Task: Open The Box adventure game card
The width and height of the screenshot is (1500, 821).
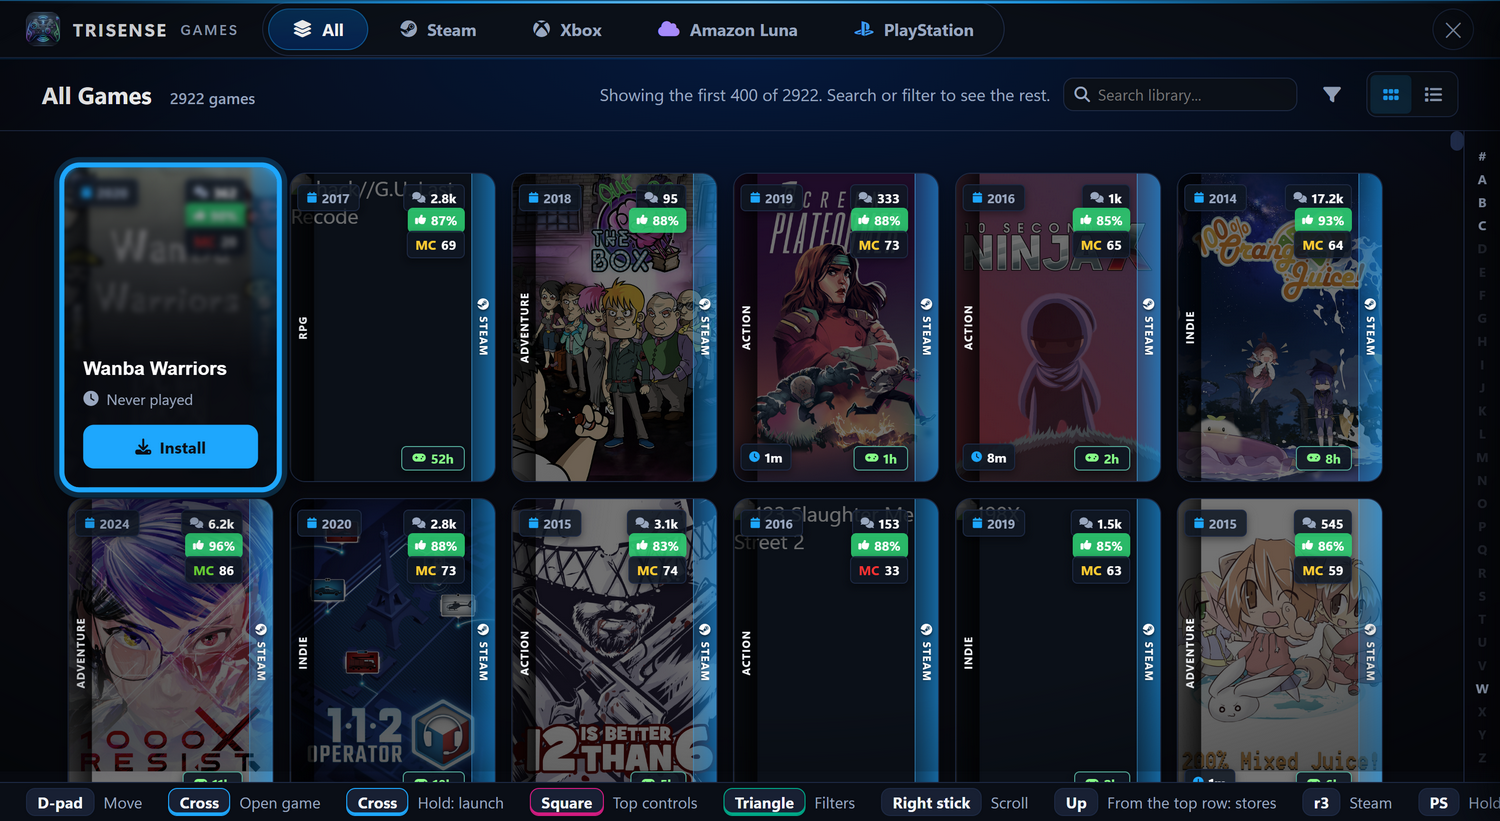Action: pos(614,328)
